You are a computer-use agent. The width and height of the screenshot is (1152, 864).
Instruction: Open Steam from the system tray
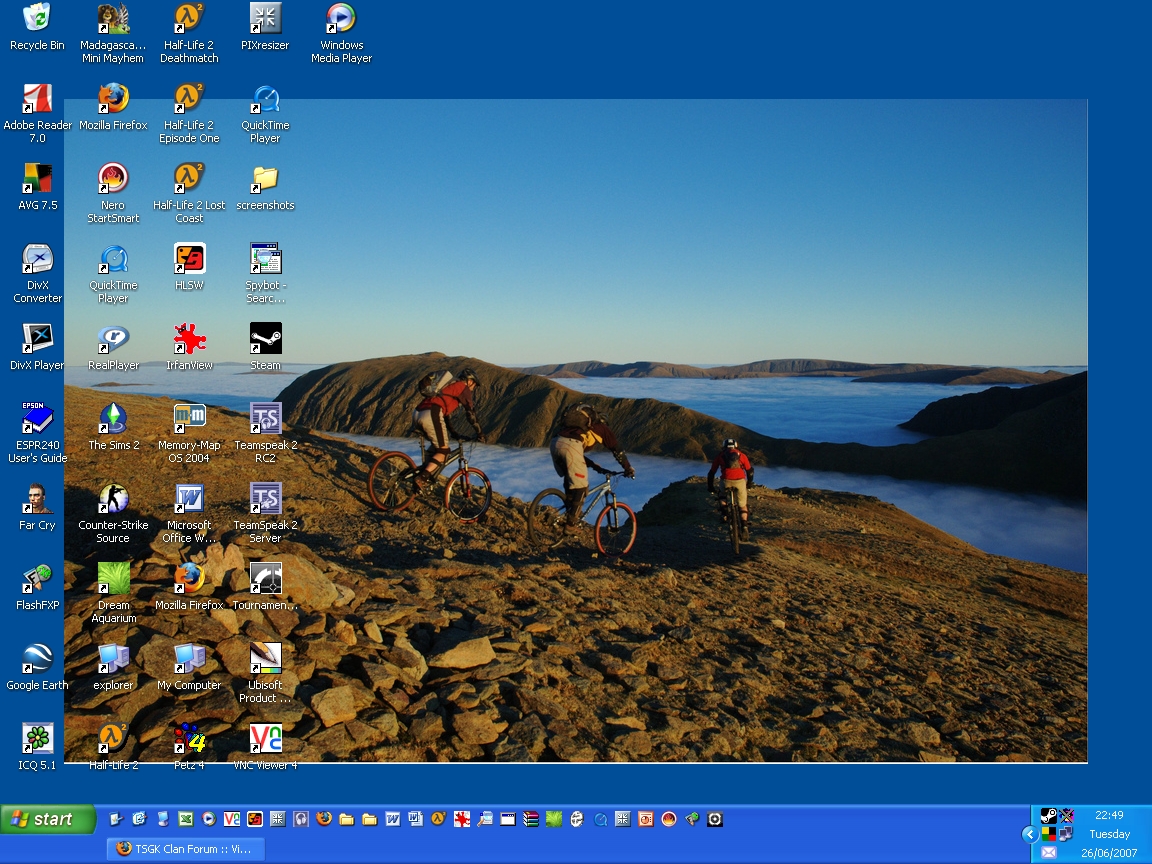coord(1049,814)
